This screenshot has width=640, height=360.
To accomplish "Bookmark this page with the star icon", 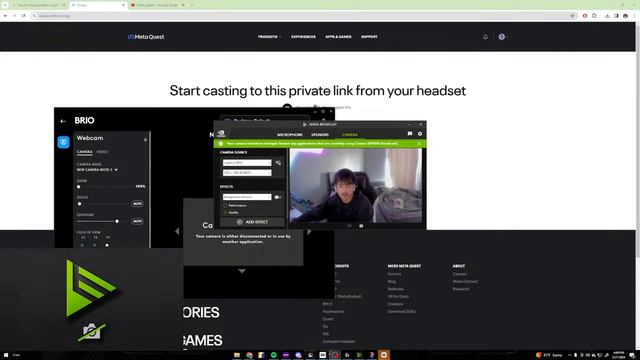I will [572, 16].
